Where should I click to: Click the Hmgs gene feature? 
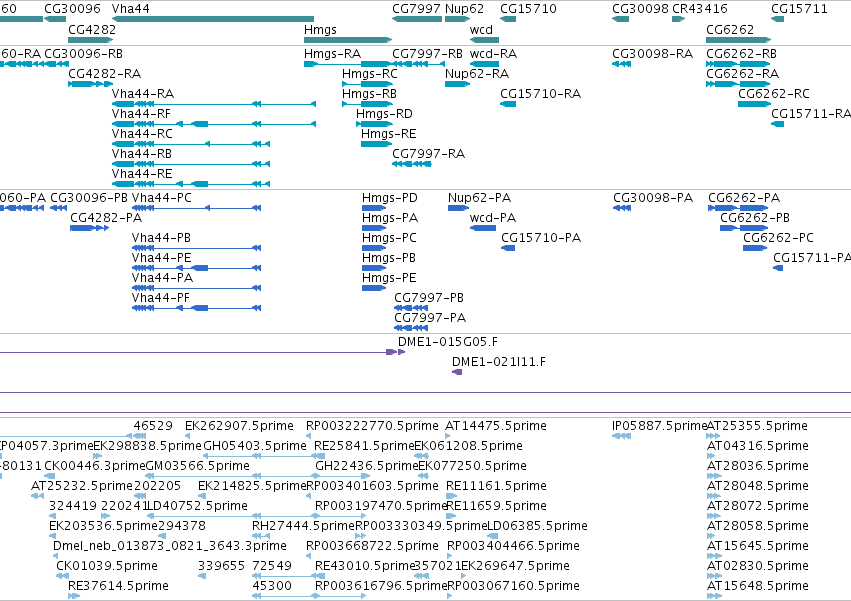[348, 40]
